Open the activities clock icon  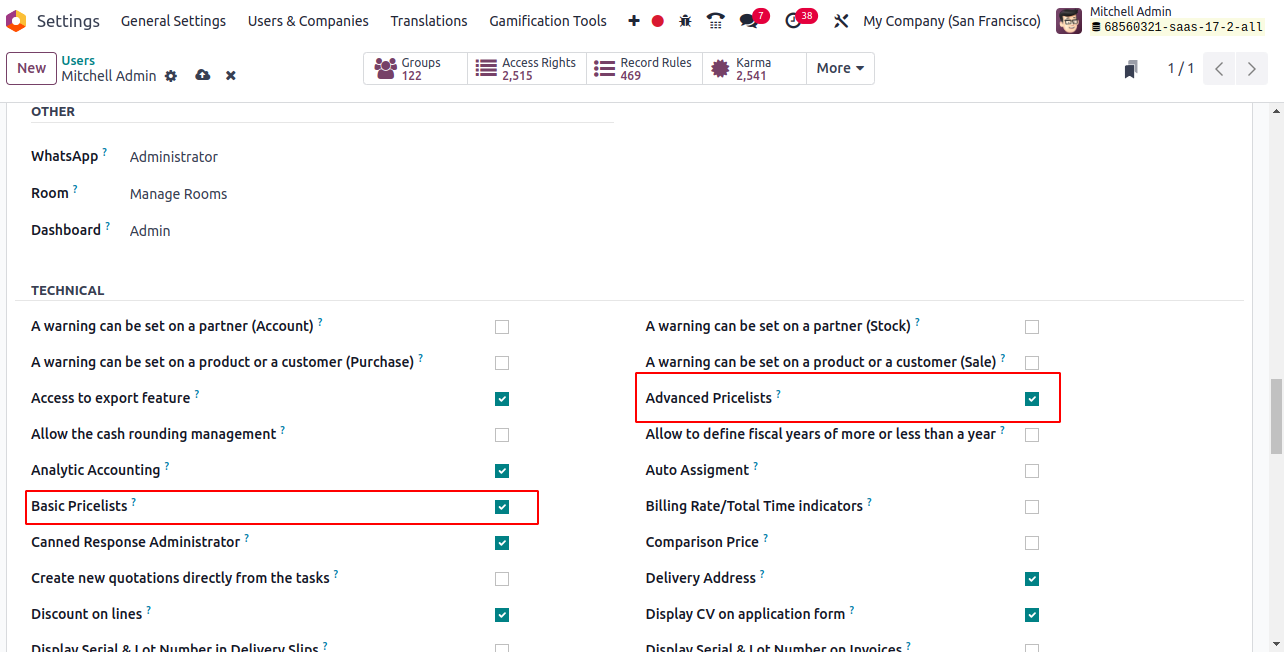(794, 21)
